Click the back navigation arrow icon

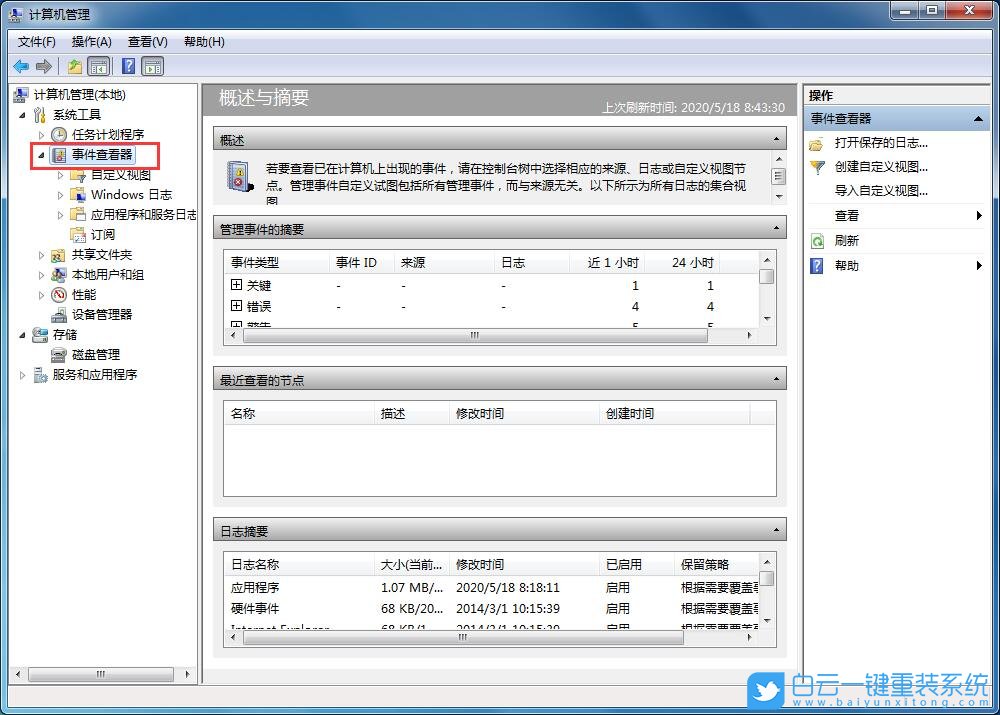[21, 66]
